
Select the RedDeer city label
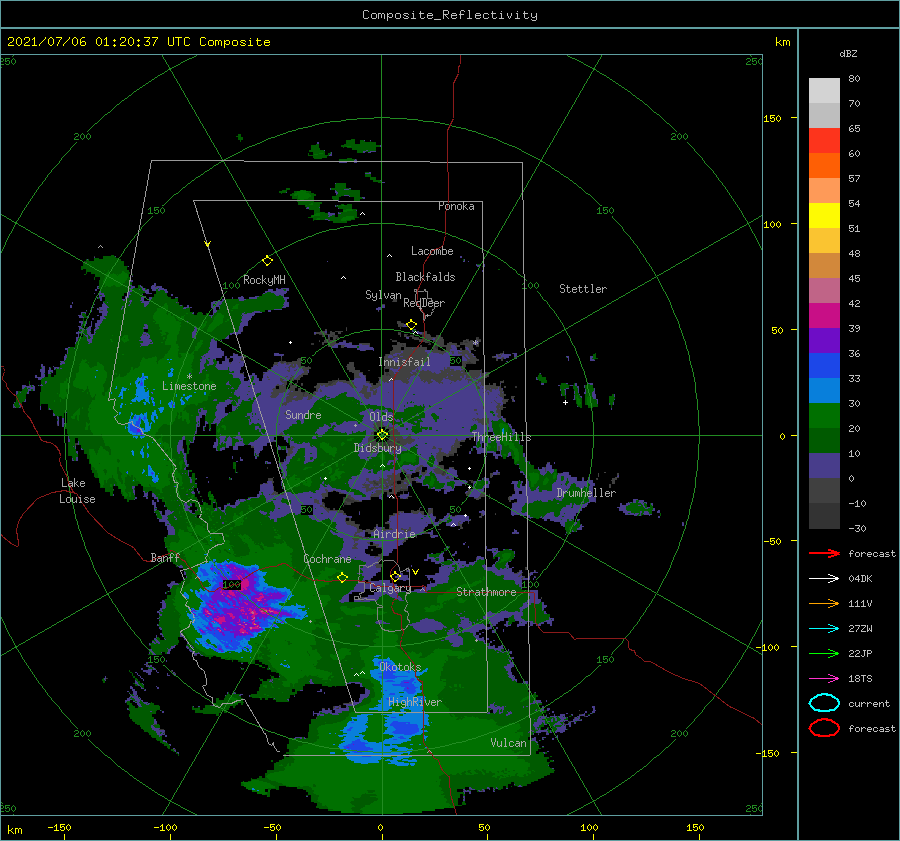(x=424, y=303)
